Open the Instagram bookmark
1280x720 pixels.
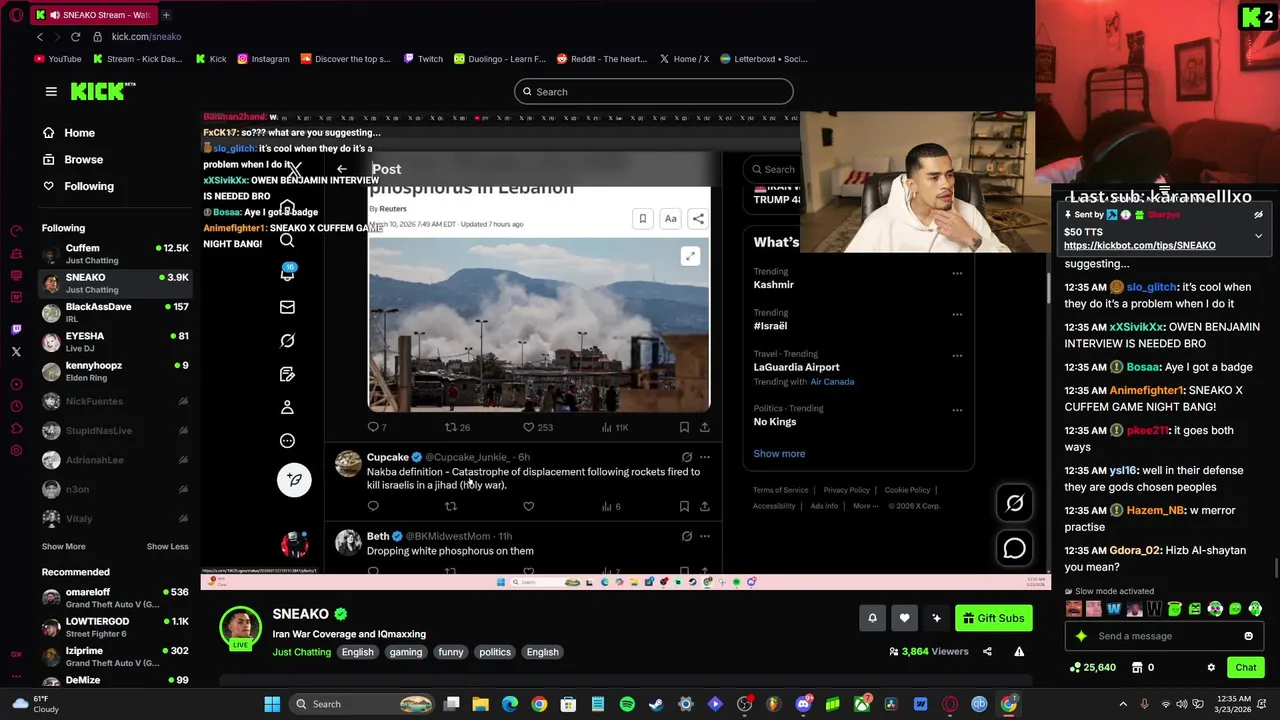pos(263,59)
